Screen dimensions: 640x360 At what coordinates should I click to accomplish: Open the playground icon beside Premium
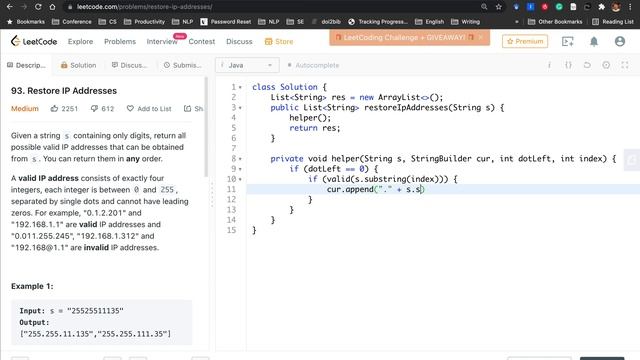[x=568, y=41]
